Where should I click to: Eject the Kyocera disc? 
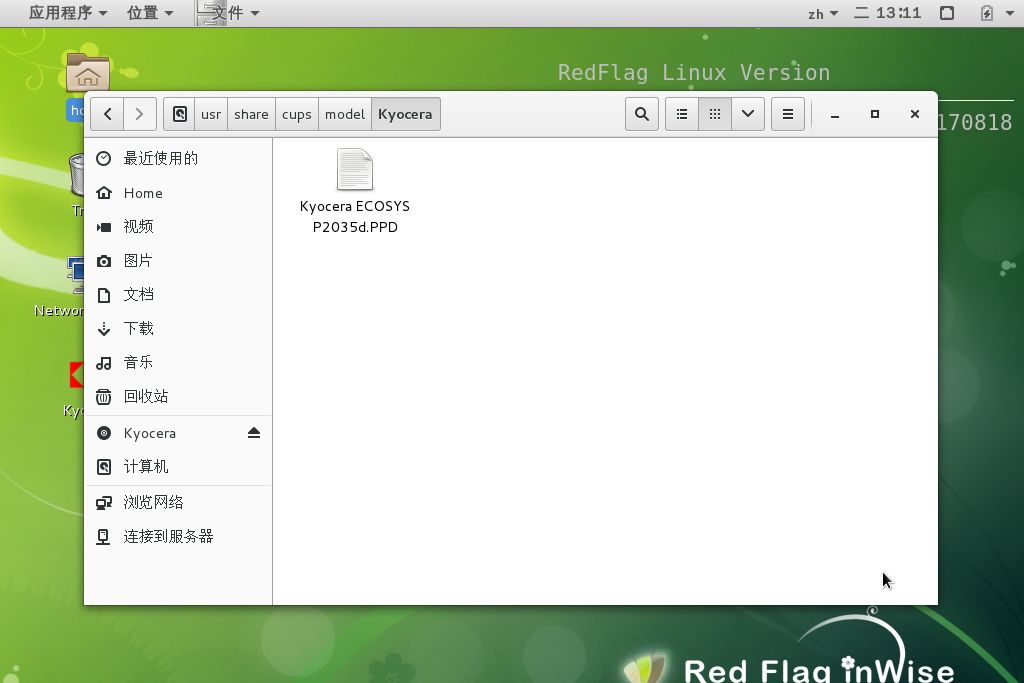[x=254, y=433]
